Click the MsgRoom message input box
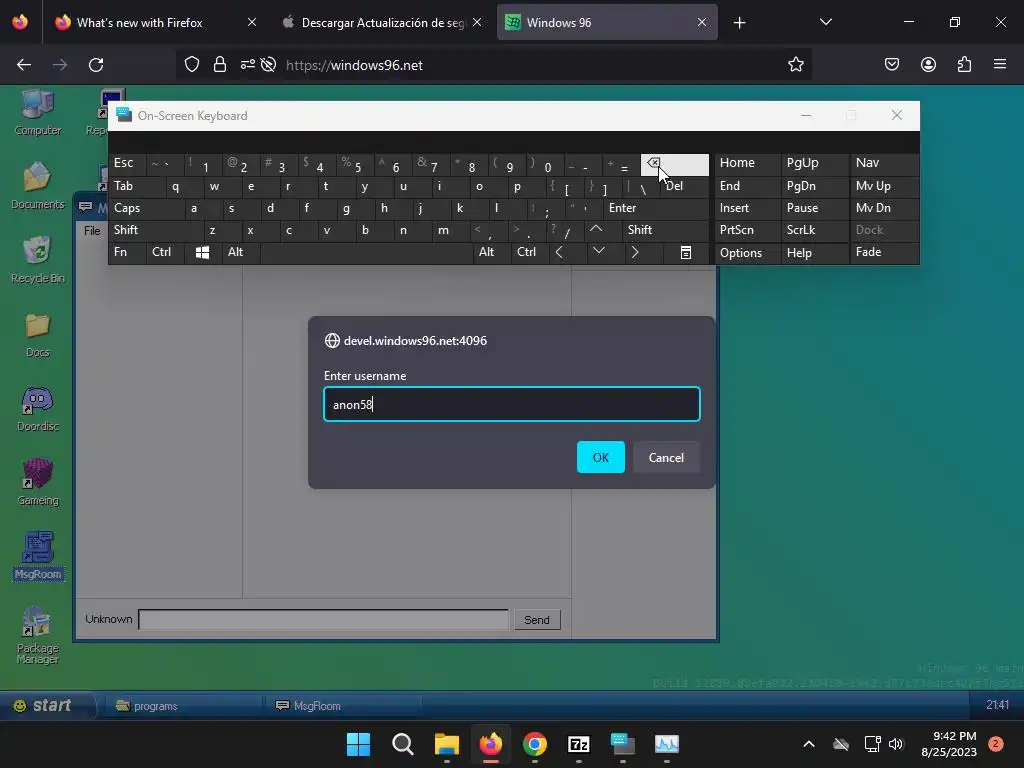Viewport: 1024px width, 768px height. [323, 619]
